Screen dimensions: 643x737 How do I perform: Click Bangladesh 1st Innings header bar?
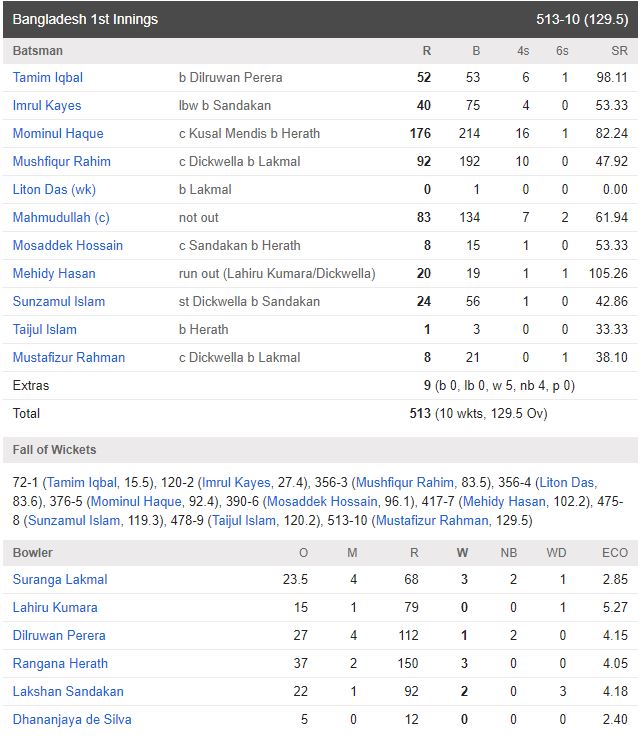(x=320, y=19)
